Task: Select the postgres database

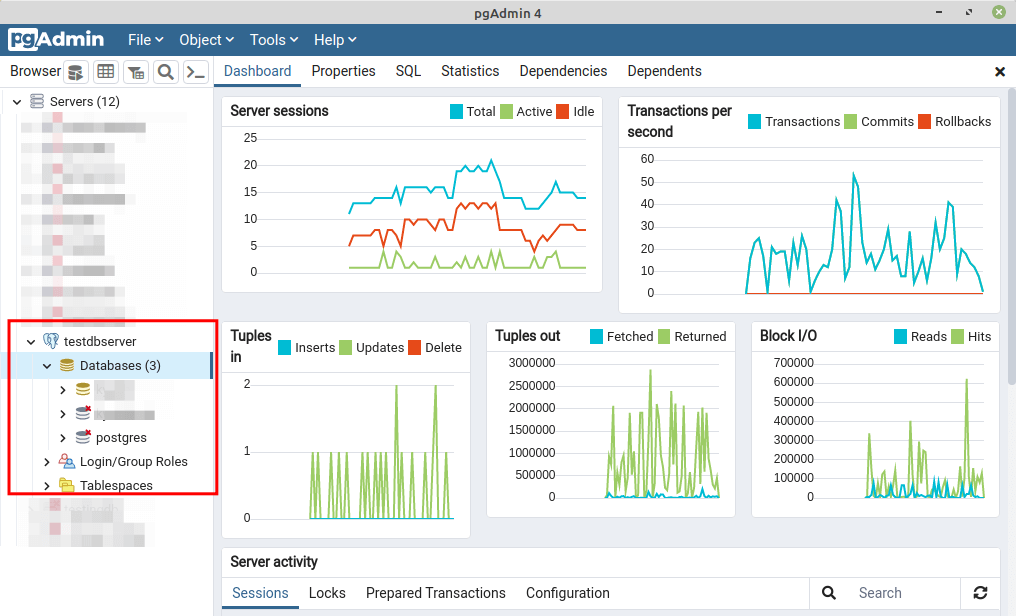Action: (x=121, y=438)
